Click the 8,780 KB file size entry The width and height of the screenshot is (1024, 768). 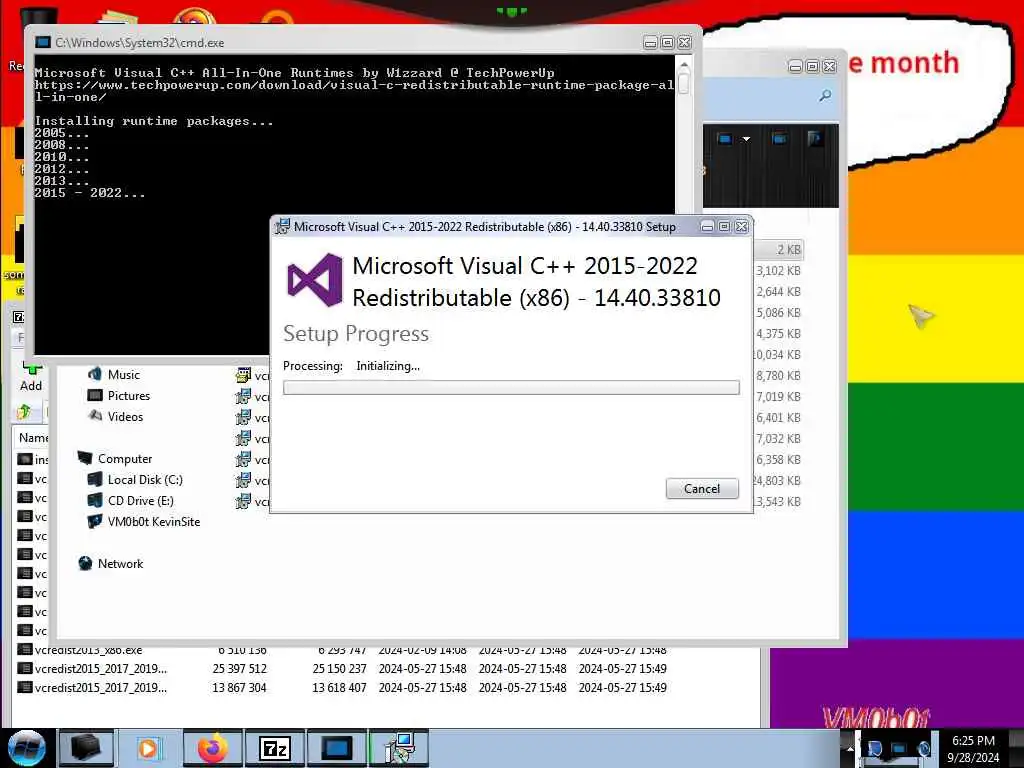778,376
